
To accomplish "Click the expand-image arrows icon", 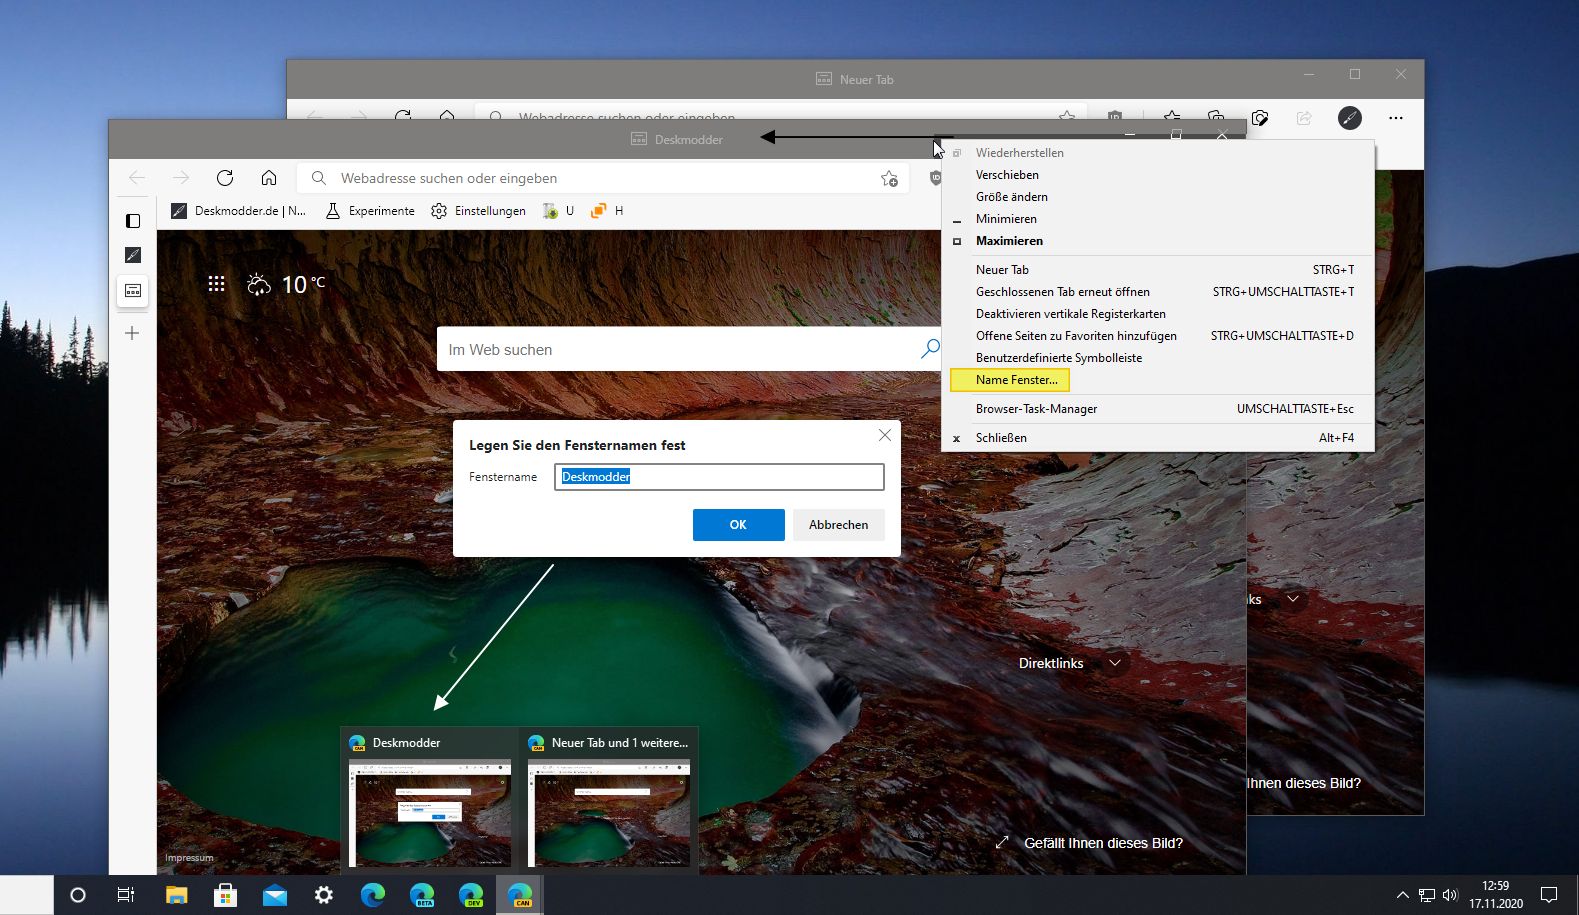I will point(1001,843).
